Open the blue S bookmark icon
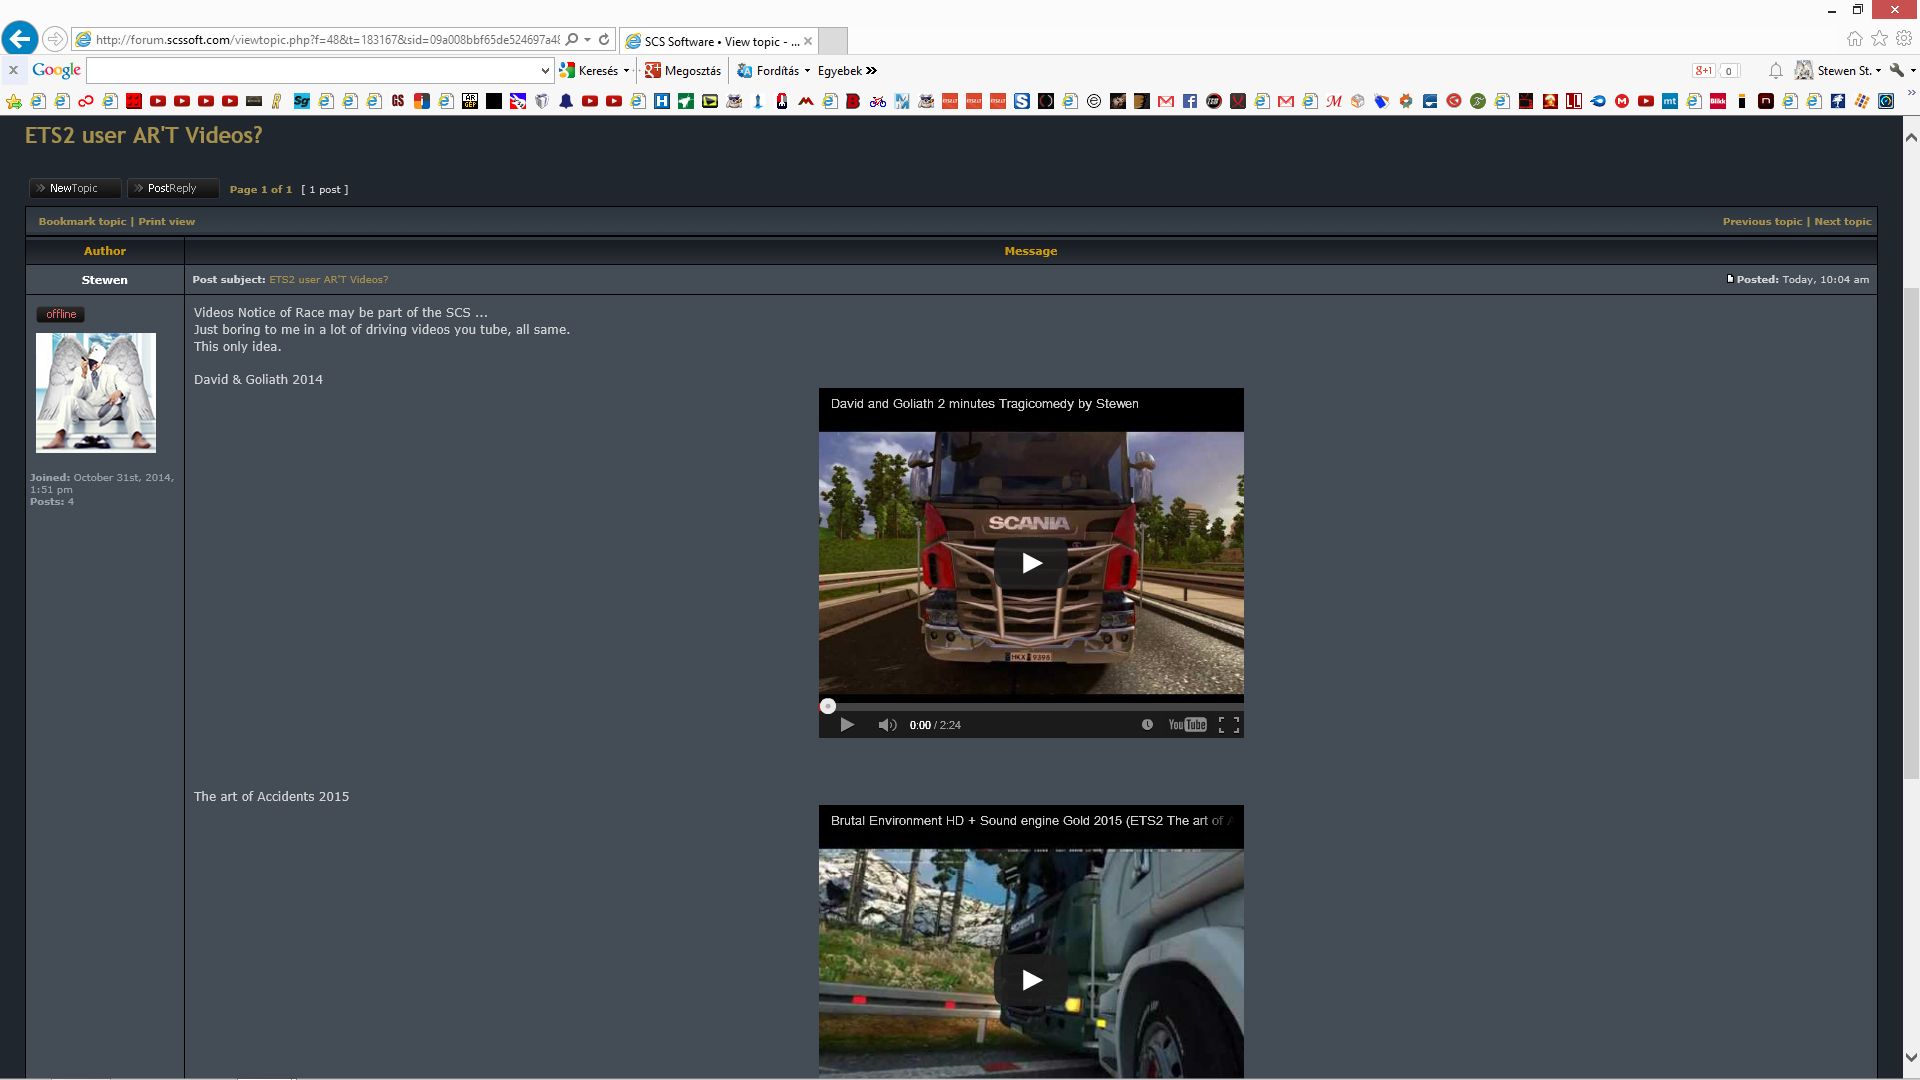This screenshot has width=1920, height=1080. click(x=1022, y=101)
